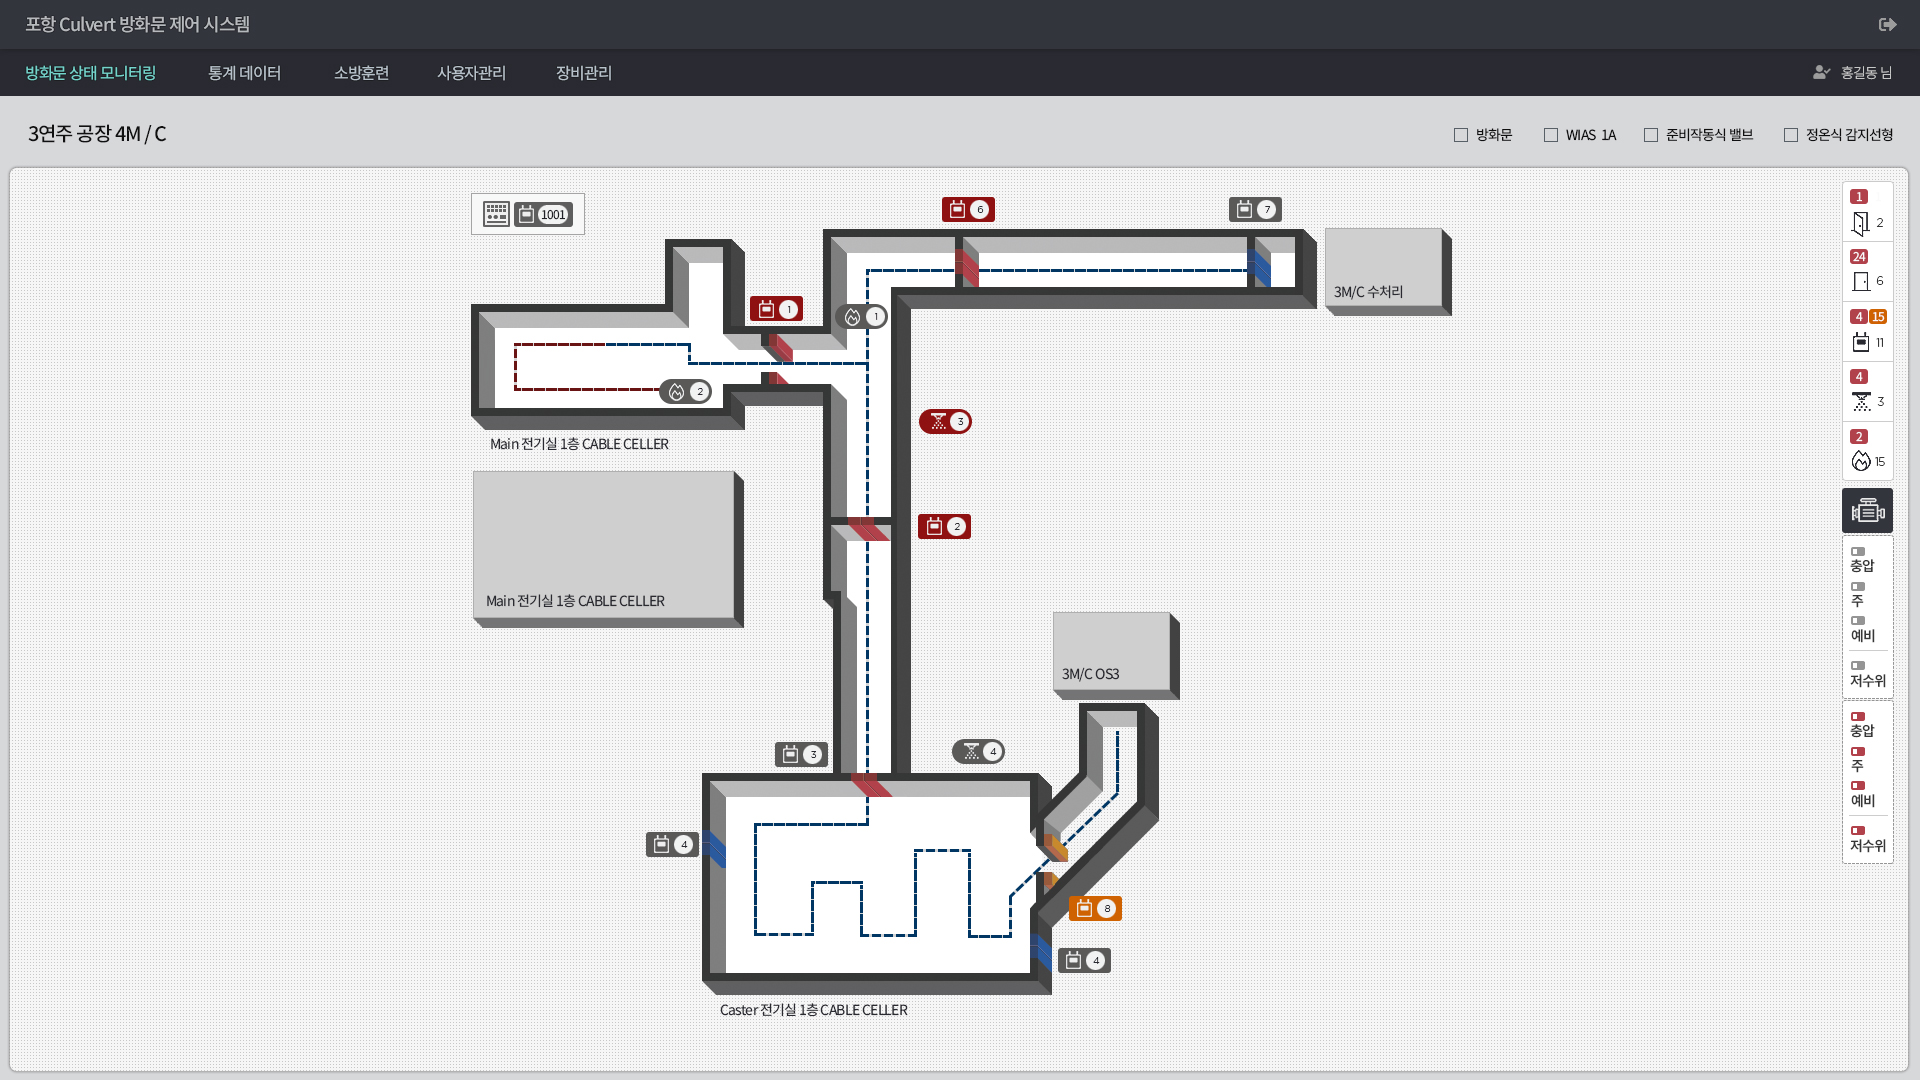The width and height of the screenshot is (1920, 1080).
Task: Check the 정온식 감지선형 checkbox
Action: click(x=1791, y=135)
